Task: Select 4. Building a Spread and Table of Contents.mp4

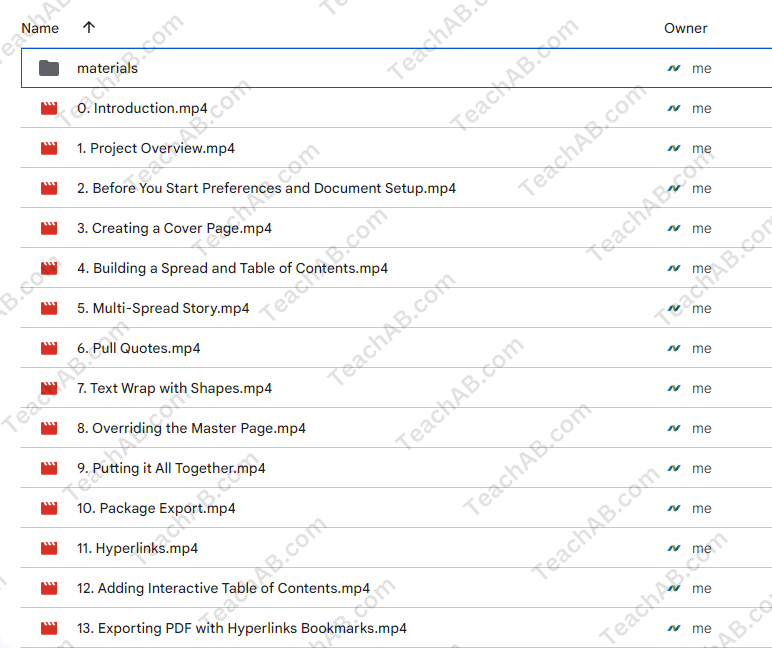Action: point(232,268)
